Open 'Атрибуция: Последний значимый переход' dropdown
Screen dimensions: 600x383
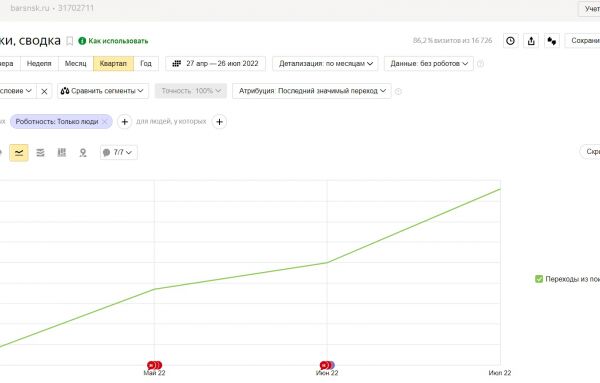point(312,91)
